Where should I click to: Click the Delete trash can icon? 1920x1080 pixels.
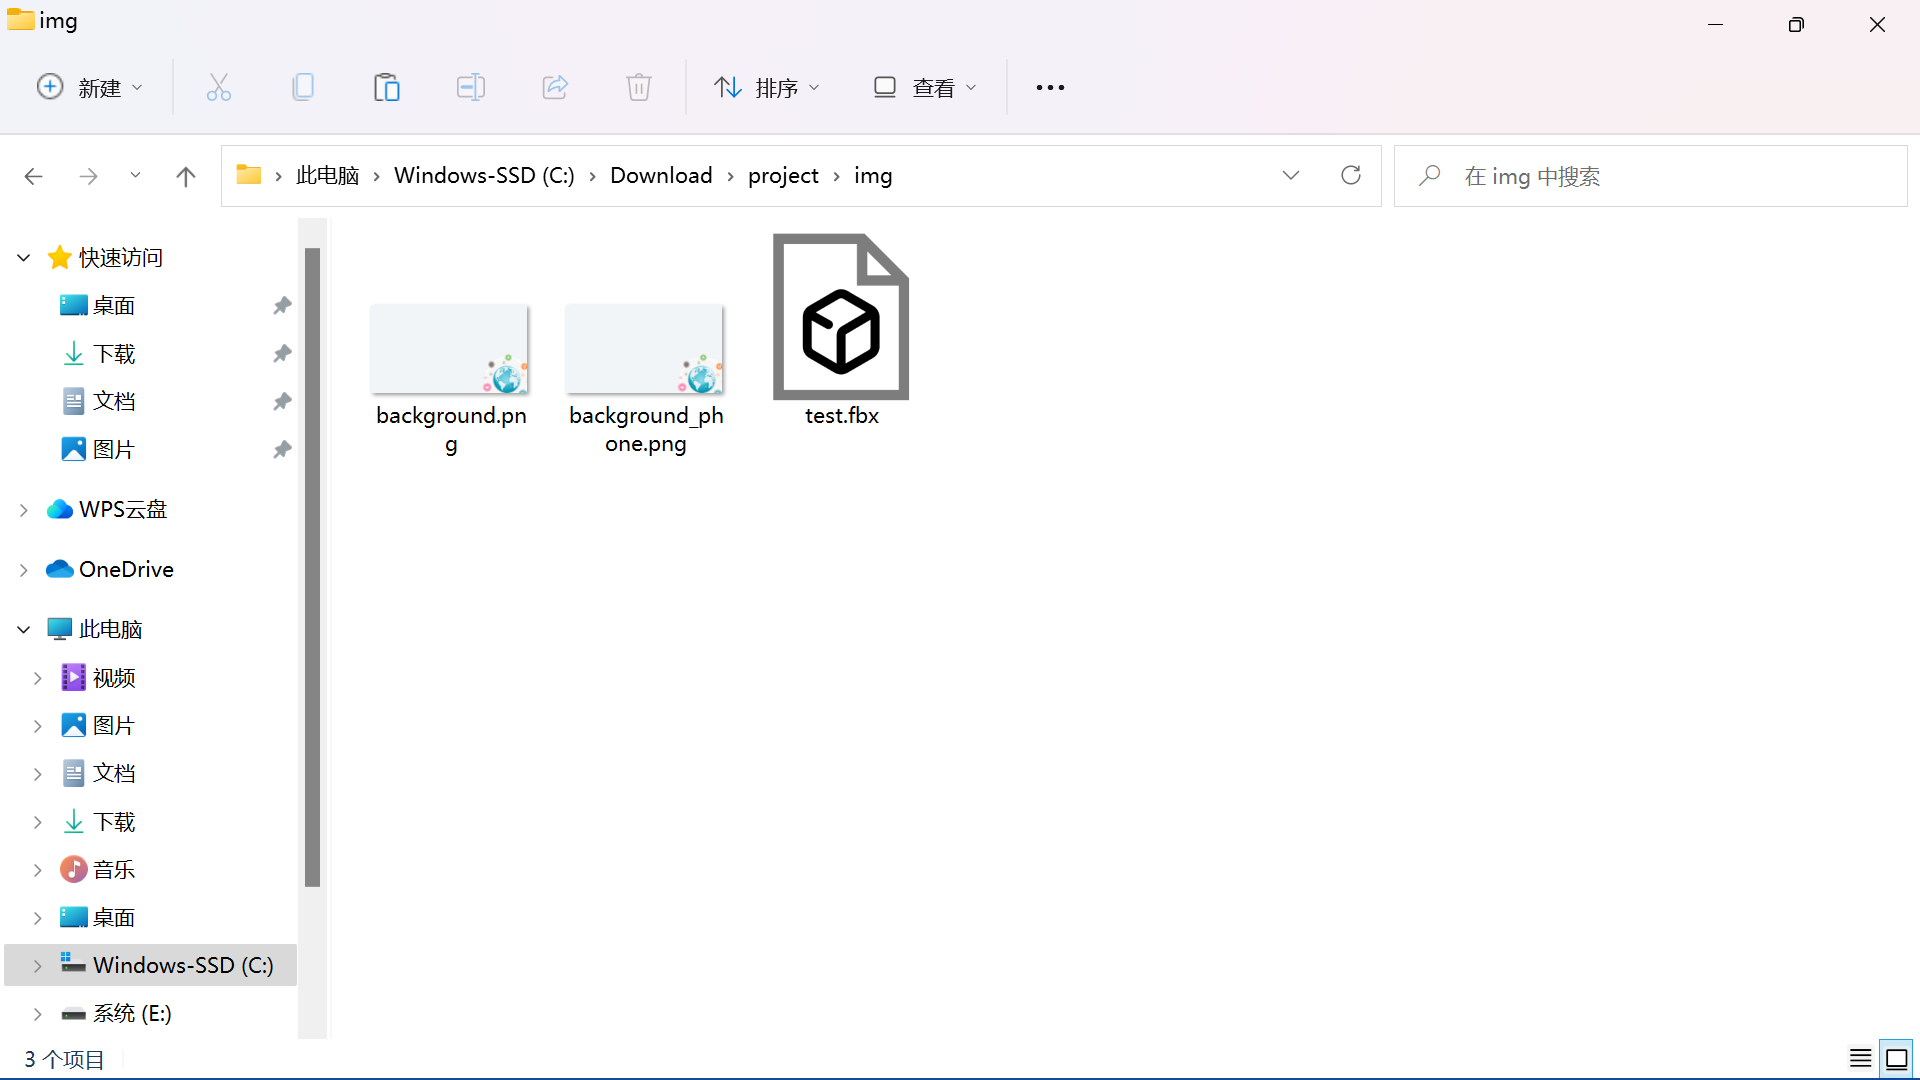click(639, 88)
